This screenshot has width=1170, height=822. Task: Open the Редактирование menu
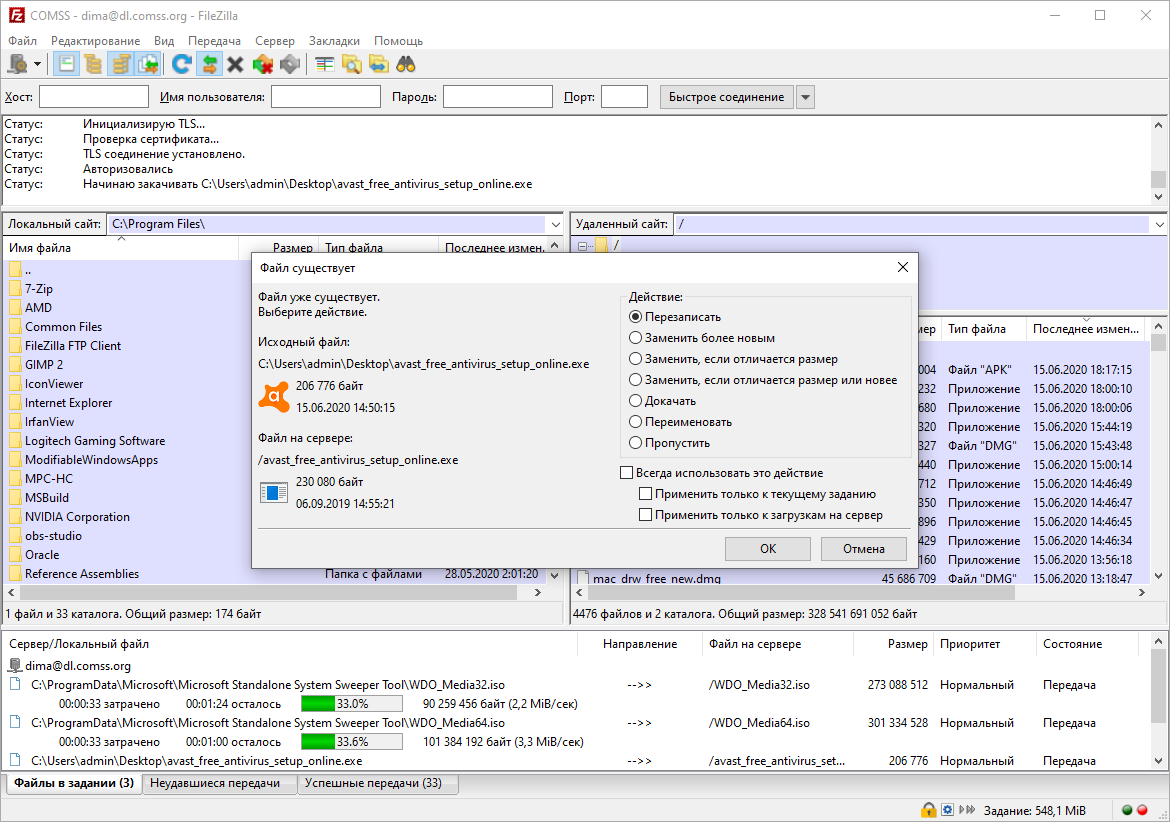[x=96, y=41]
